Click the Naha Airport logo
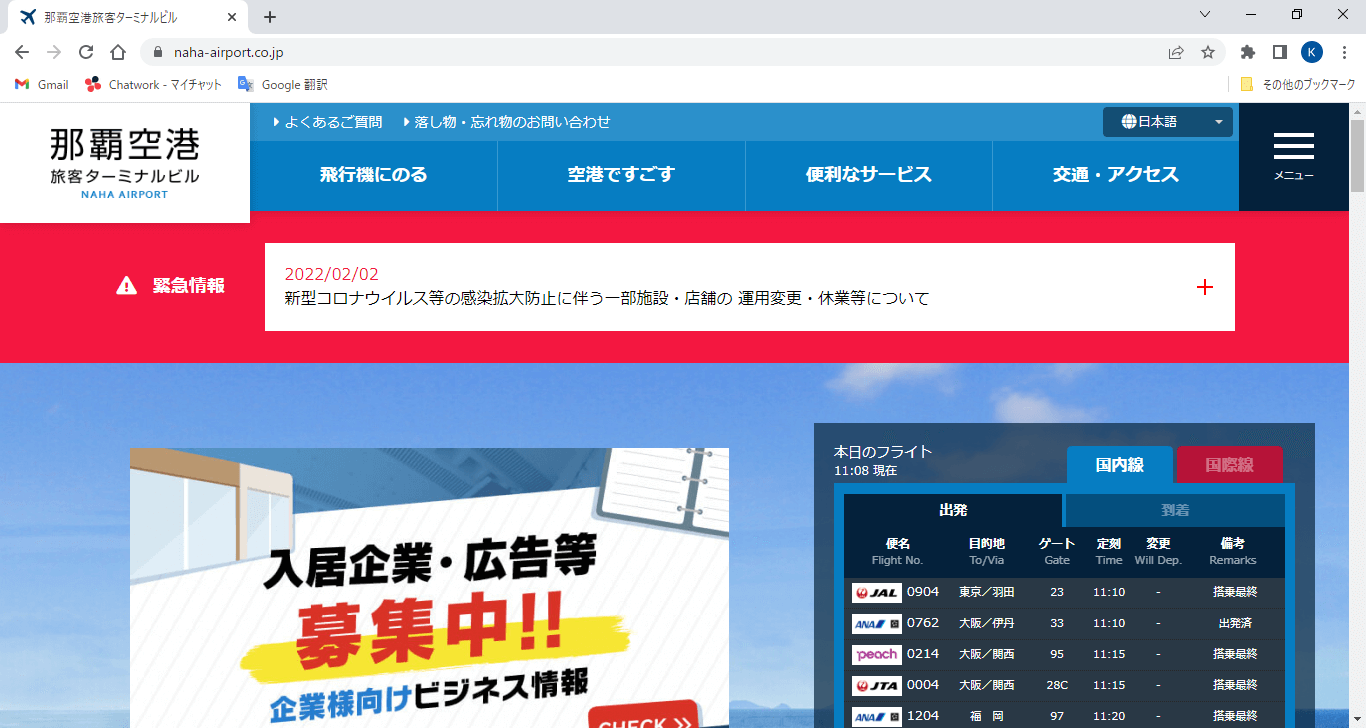The width and height of the screenshot is (1366, 728). pos(125,162)
